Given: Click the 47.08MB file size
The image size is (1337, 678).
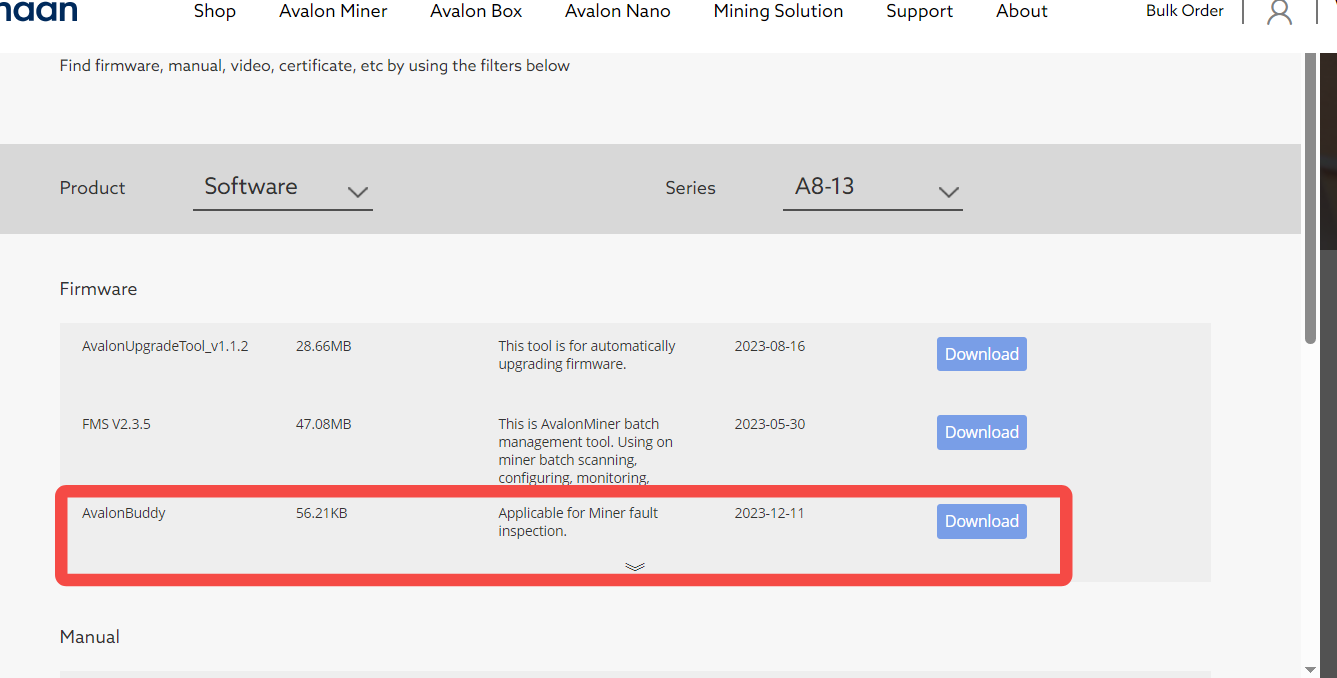Looking at the screenshot, I should click(x=324, y=424).
